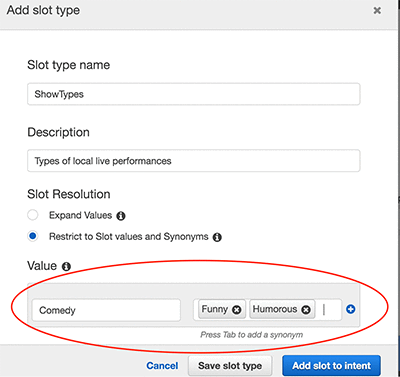
Task: Click the Humorous synonym label
Action: [x=275, y=309]
